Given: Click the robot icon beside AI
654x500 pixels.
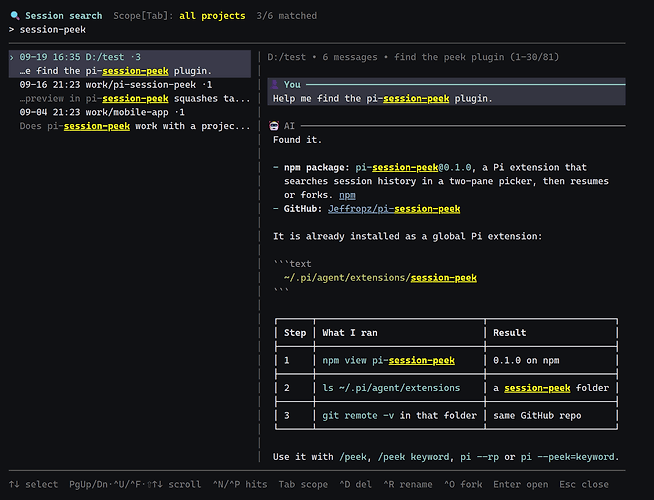Looking at the screenshot, I should [274, 126].
